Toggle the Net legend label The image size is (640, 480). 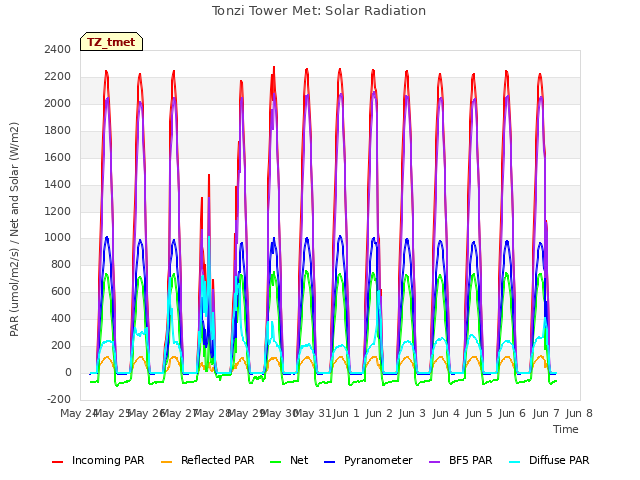pos(299,460)
